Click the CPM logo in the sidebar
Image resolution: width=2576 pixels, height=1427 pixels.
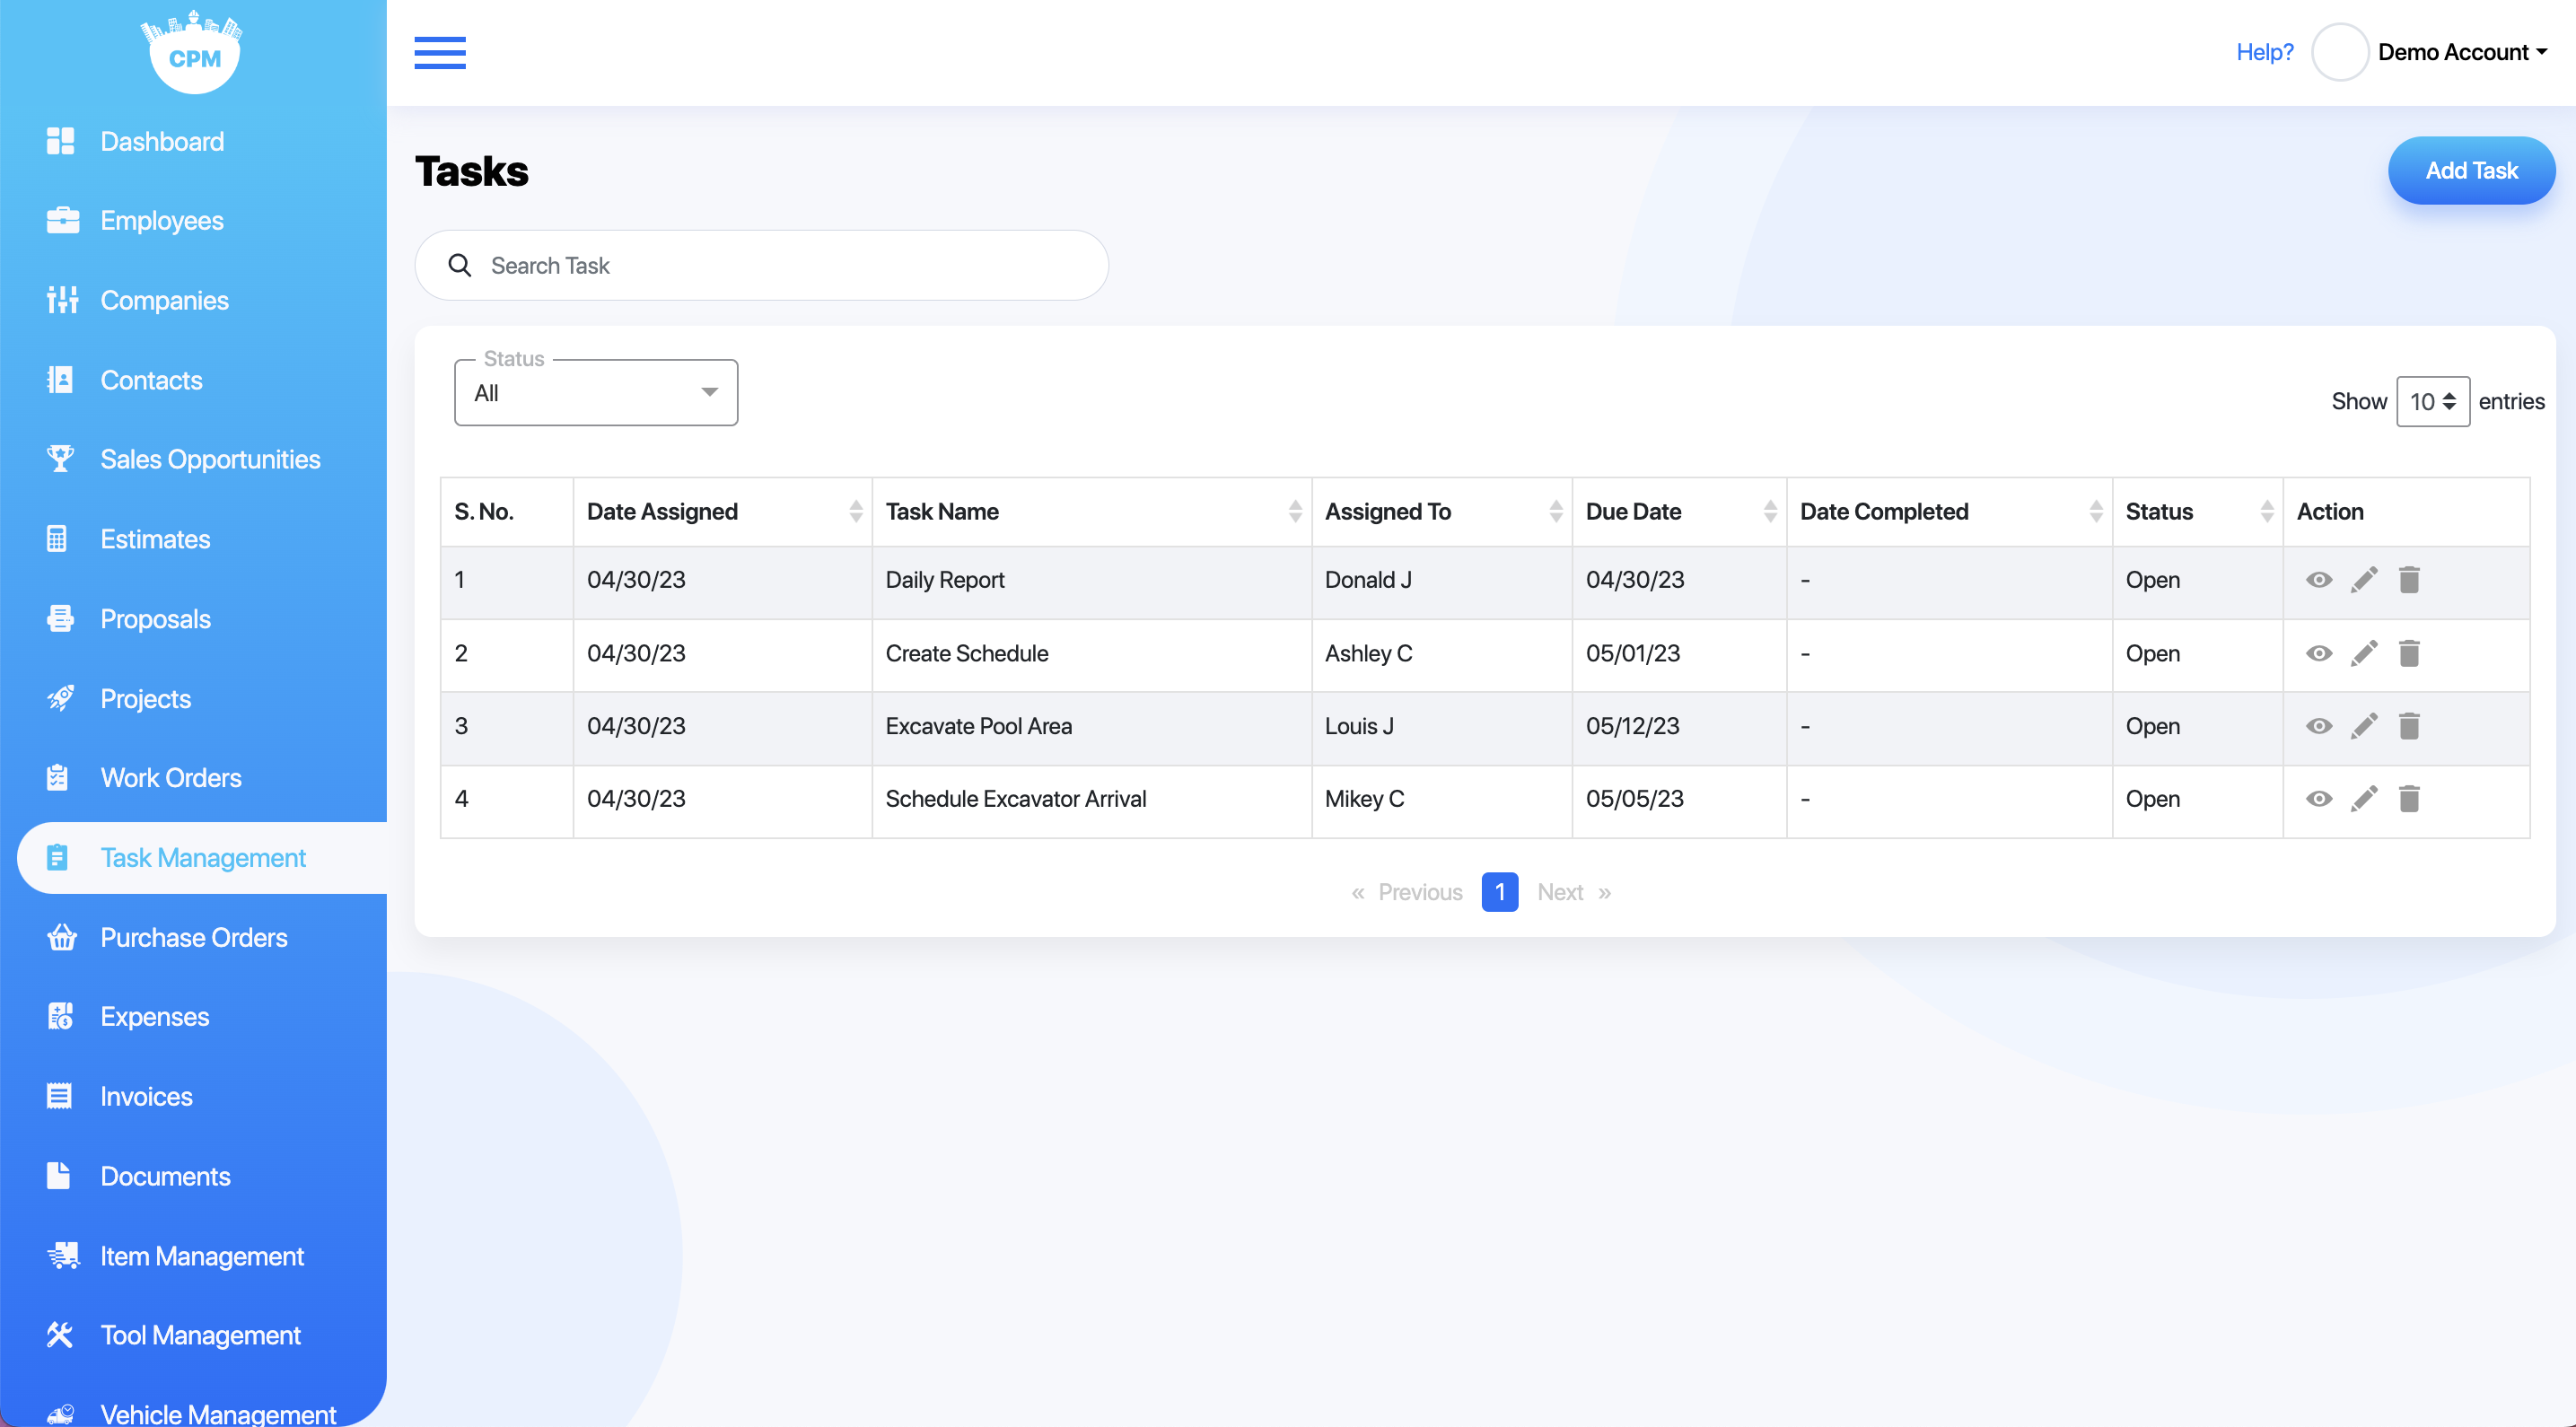click(193, 52)
